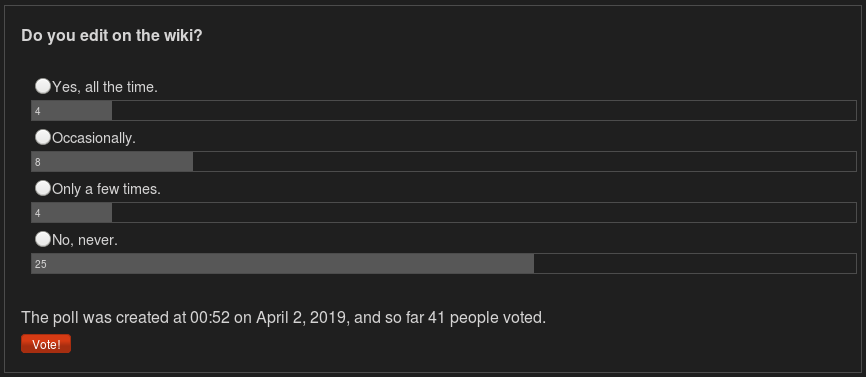
Task: Click the filled gray portion of the "No, never." bar
Action: (x=283, y=263)
